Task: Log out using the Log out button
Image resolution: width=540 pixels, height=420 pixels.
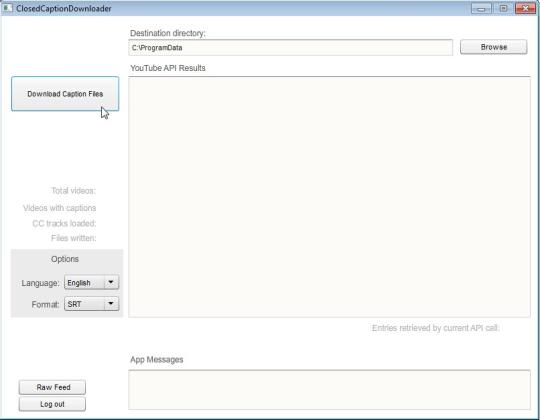Action: pos(52,404)
